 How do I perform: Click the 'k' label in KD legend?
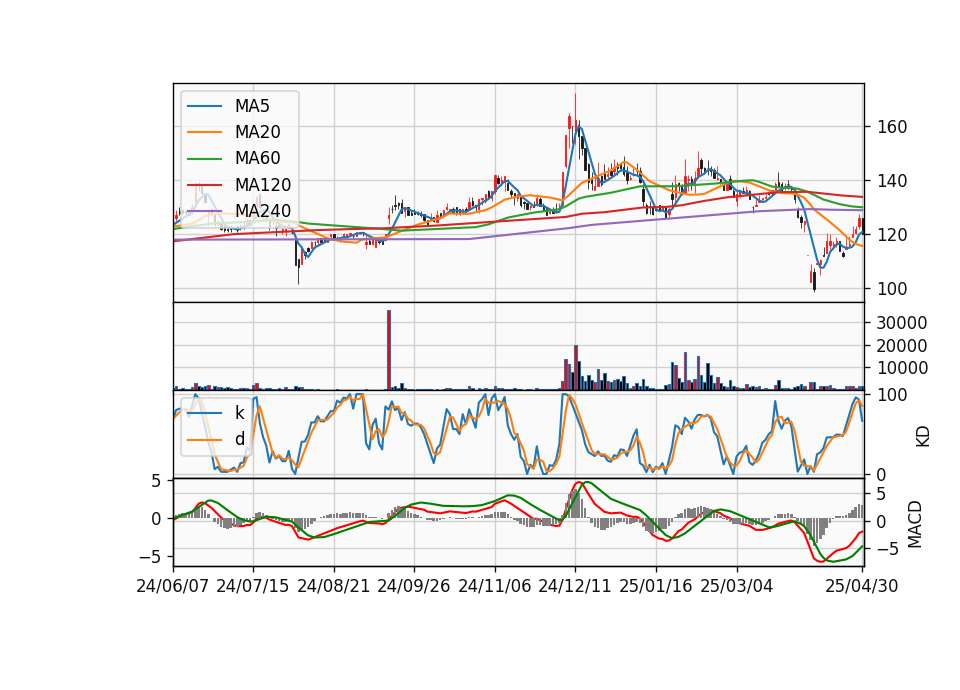[x=239, y=413]
